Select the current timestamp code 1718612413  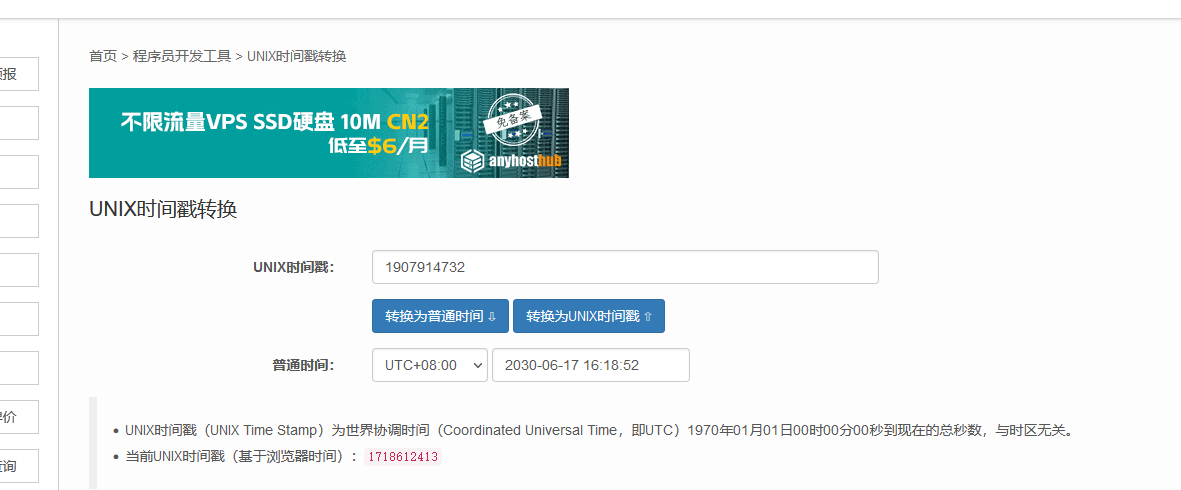403,457
